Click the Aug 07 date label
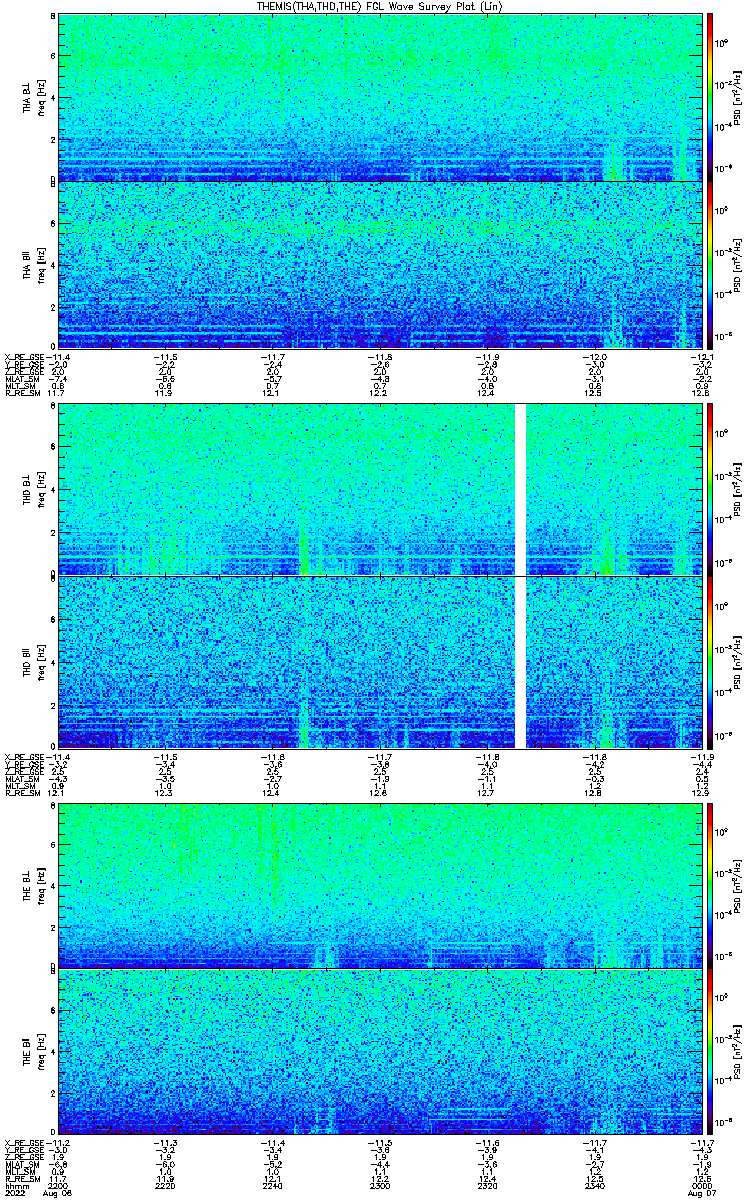750x1200 pixels. point(700,1194)
